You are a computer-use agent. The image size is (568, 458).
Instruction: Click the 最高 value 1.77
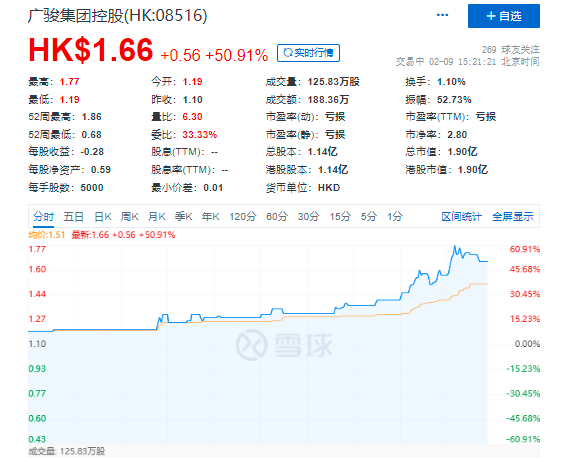69,82
